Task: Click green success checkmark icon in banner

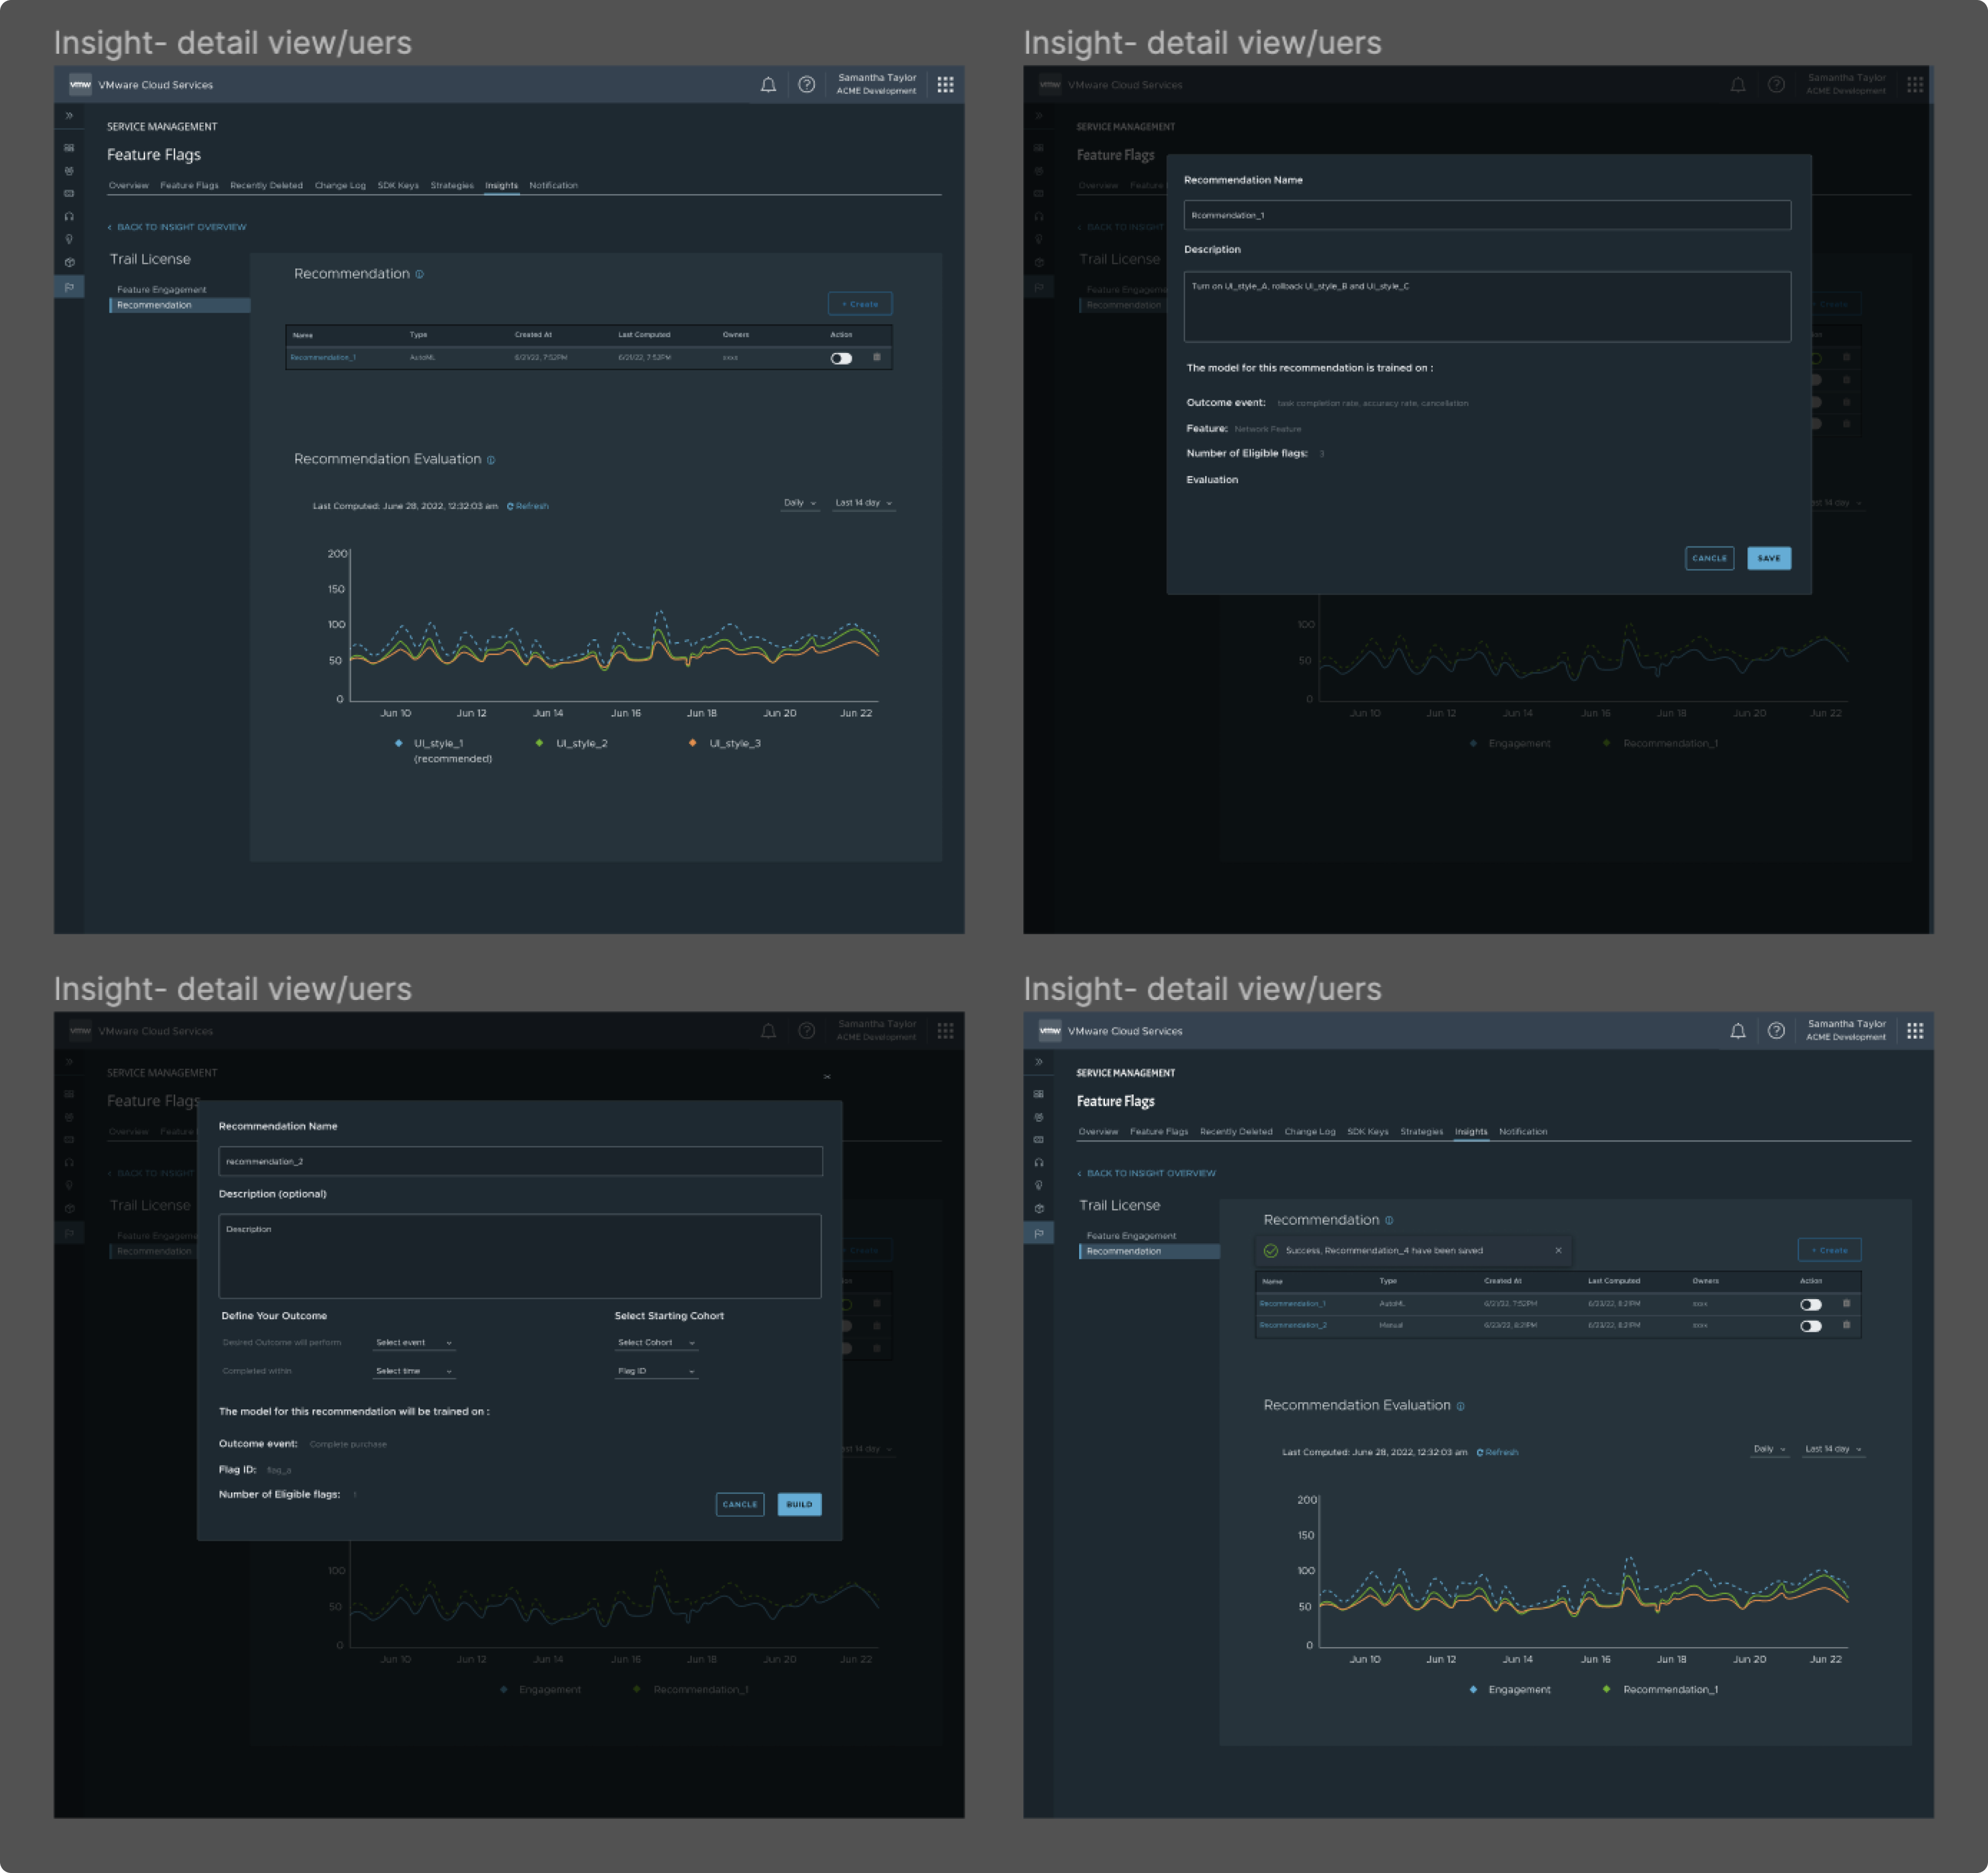Action: [1271, 1251]
